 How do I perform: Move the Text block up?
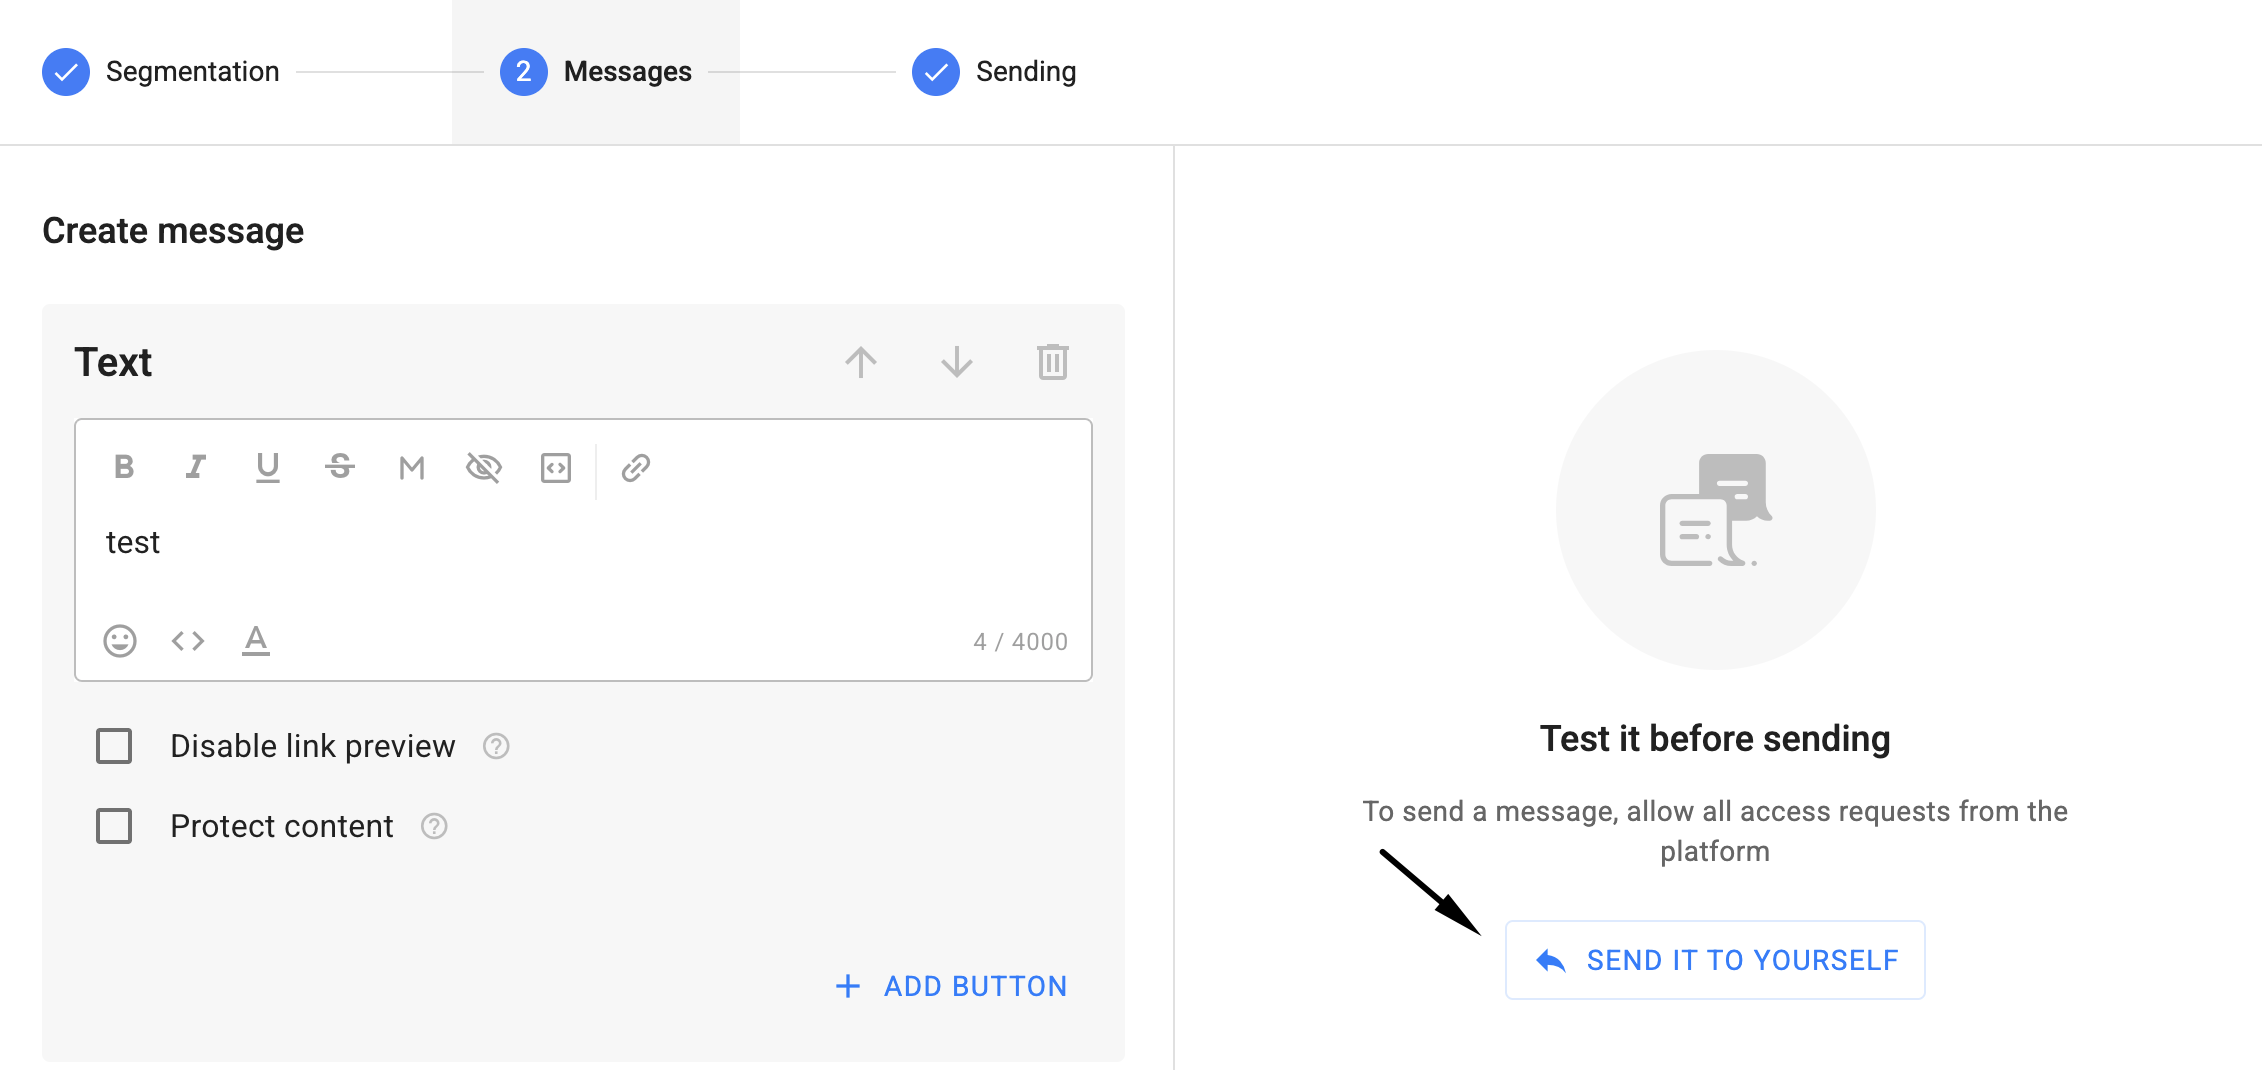tap(860, 362)
